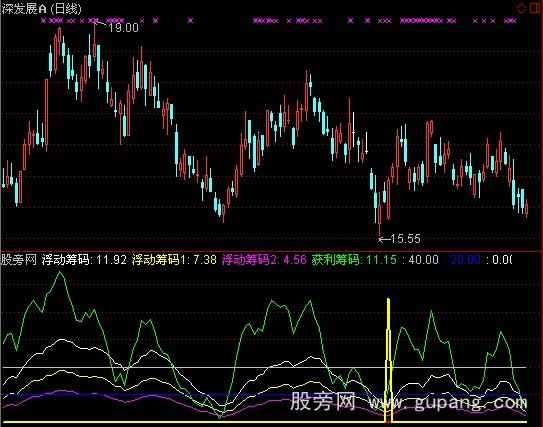Select the 19.00 high price label
Screen dimensions: 543x427
tap(123, 27)
